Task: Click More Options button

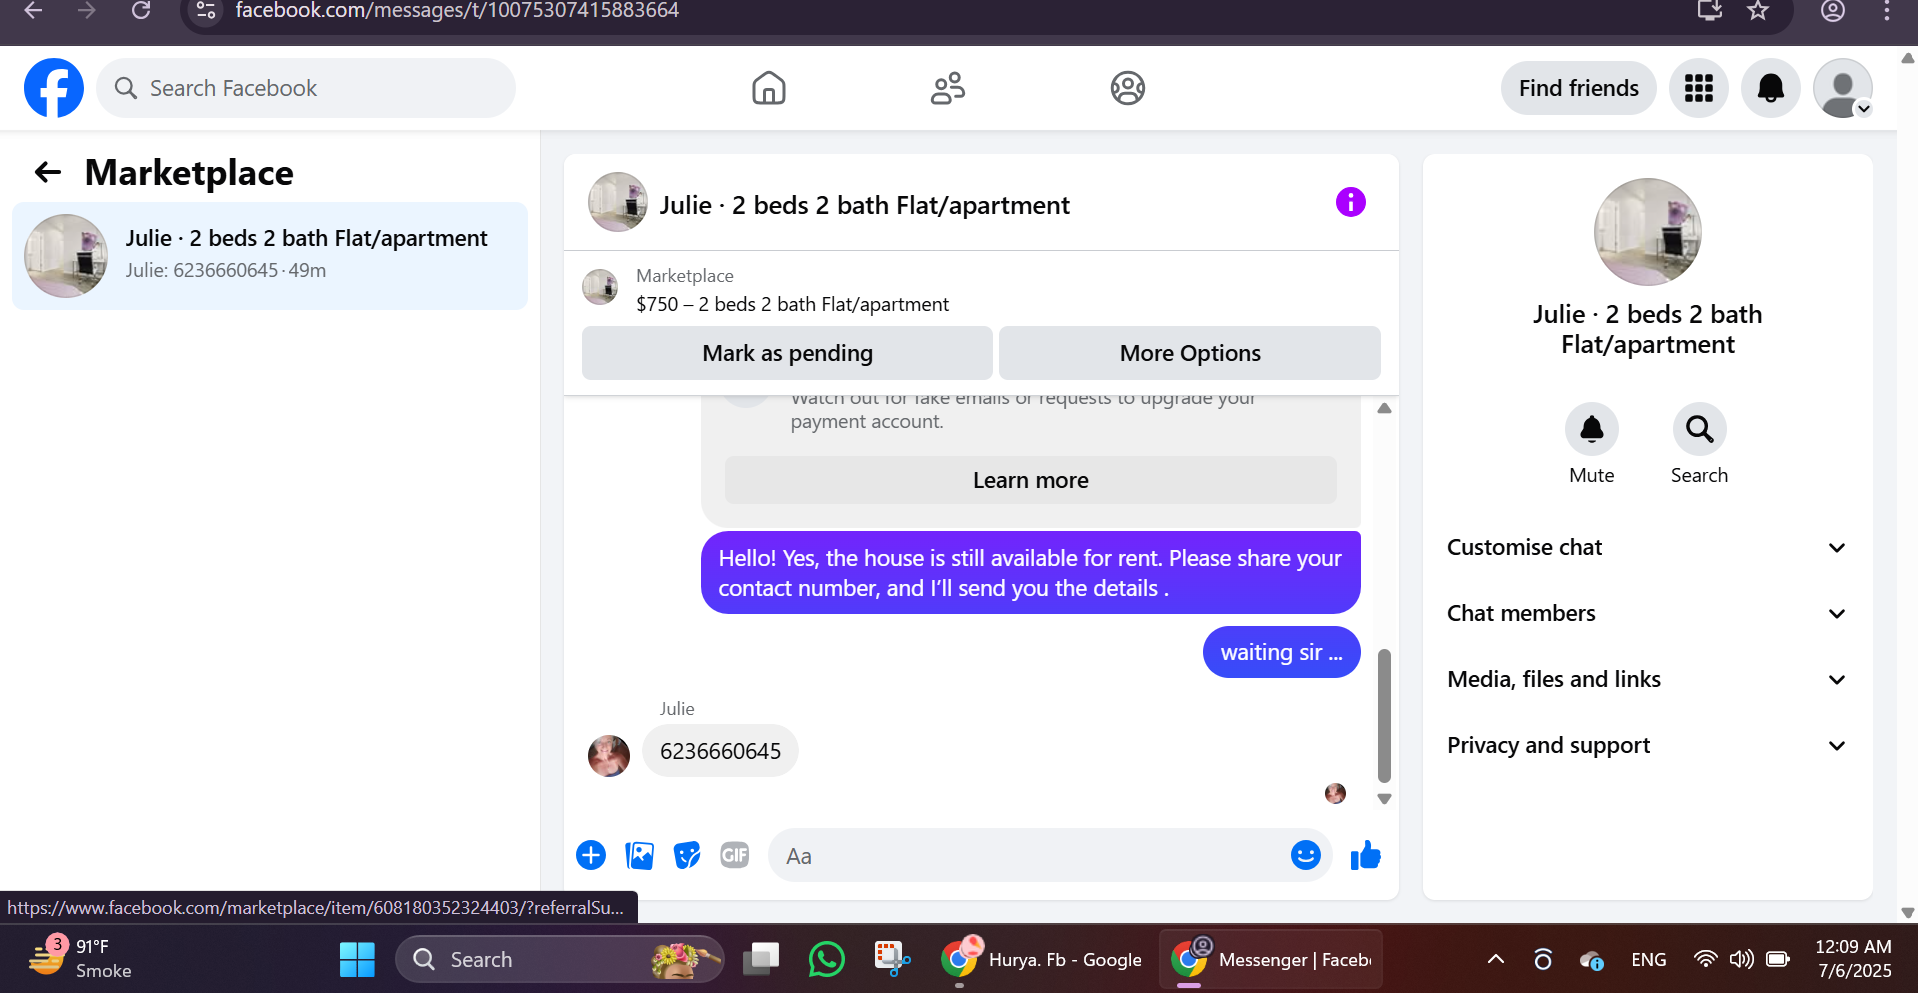Action: [1189, 353]
